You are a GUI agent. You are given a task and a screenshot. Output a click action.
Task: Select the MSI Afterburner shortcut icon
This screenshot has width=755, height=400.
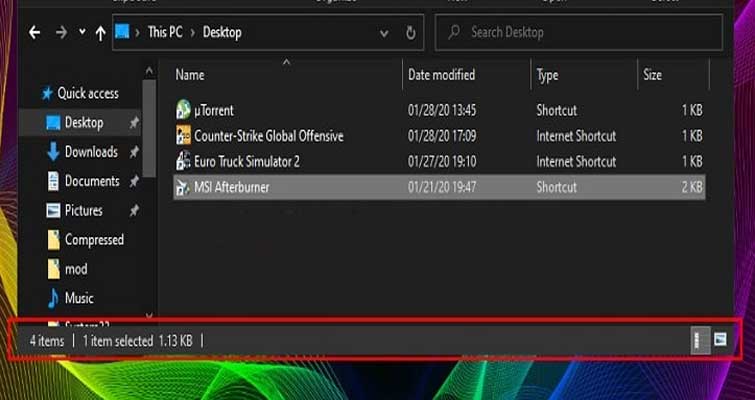[183, 187]
